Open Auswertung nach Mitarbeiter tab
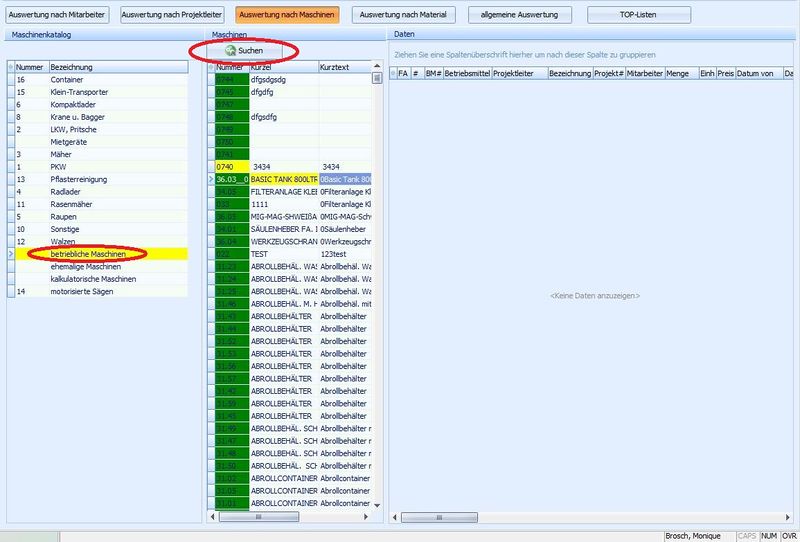800x542 pixels. [x=57, y=15]
